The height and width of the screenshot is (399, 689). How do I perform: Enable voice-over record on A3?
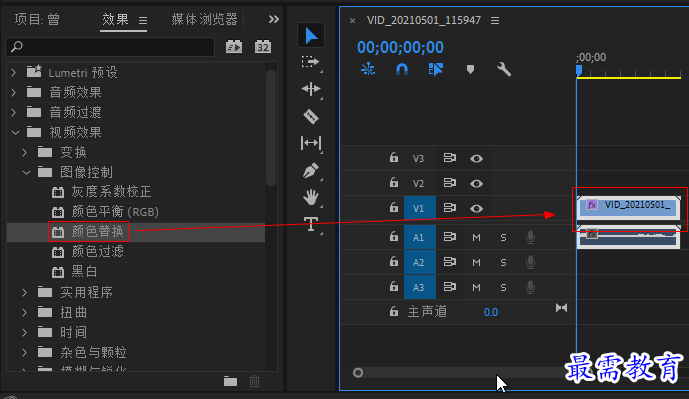click(x=530, y=287)
